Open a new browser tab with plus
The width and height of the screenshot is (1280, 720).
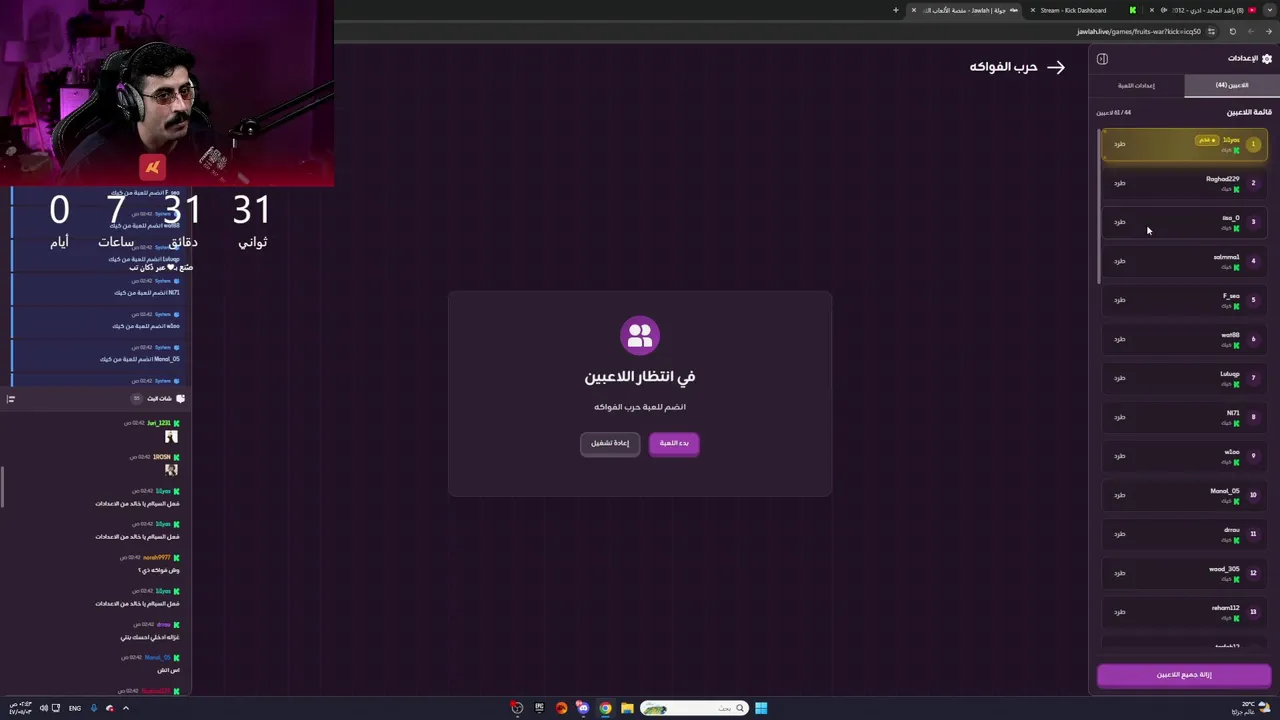pyautogui.click(x=896, y=10)
